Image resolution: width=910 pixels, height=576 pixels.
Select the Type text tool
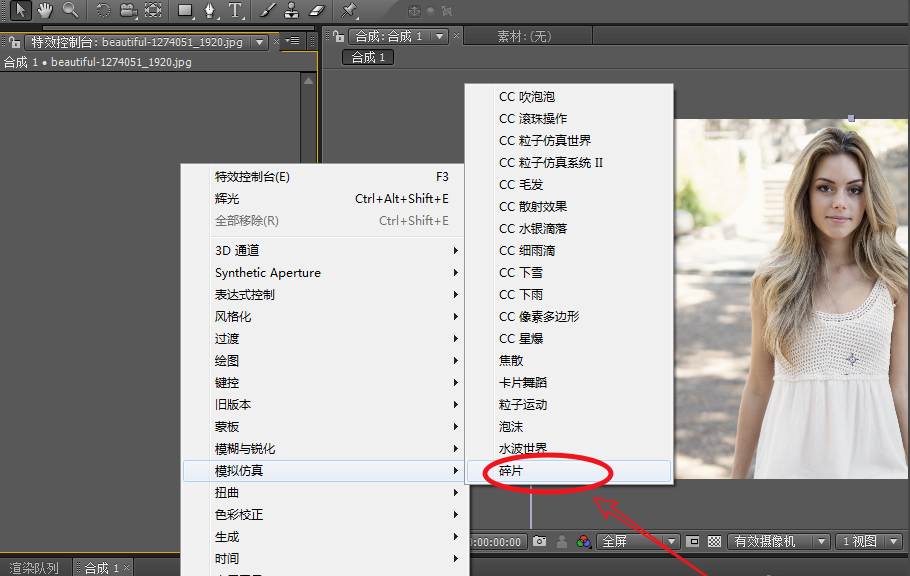[235, 10]
